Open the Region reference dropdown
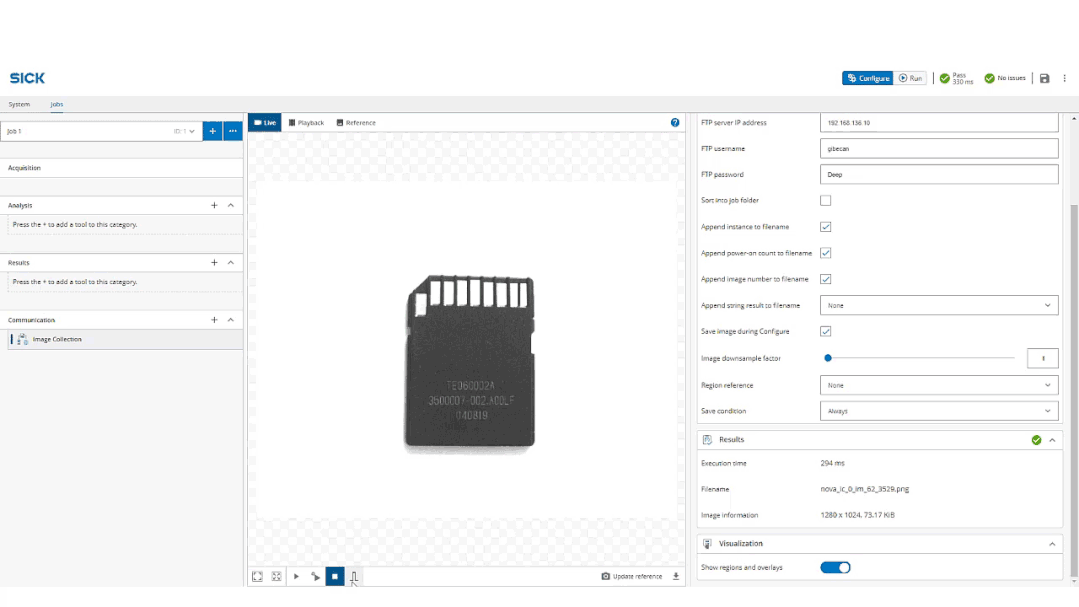The image size is (1079, 607). (x=938, y=385)
